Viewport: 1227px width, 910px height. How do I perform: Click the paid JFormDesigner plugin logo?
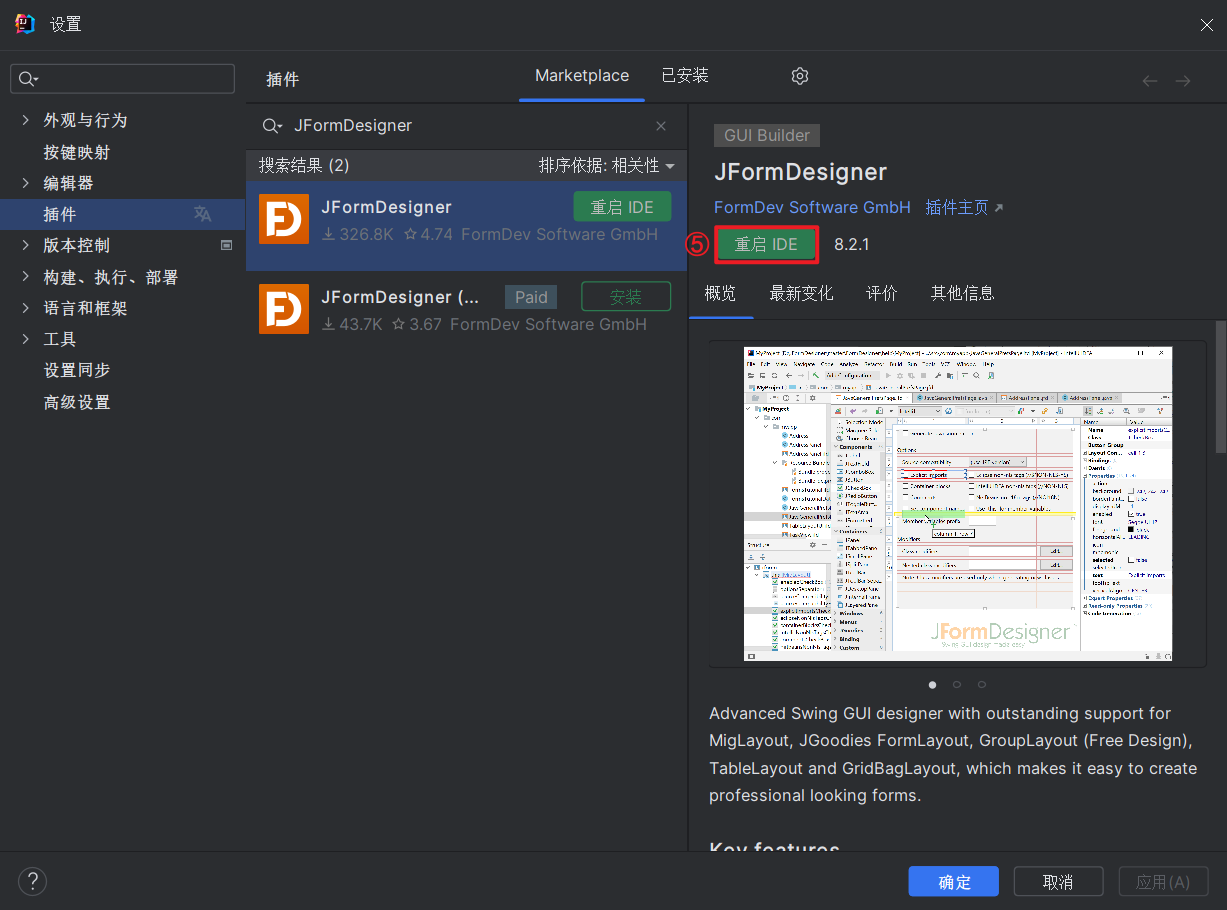pos(284,308)
